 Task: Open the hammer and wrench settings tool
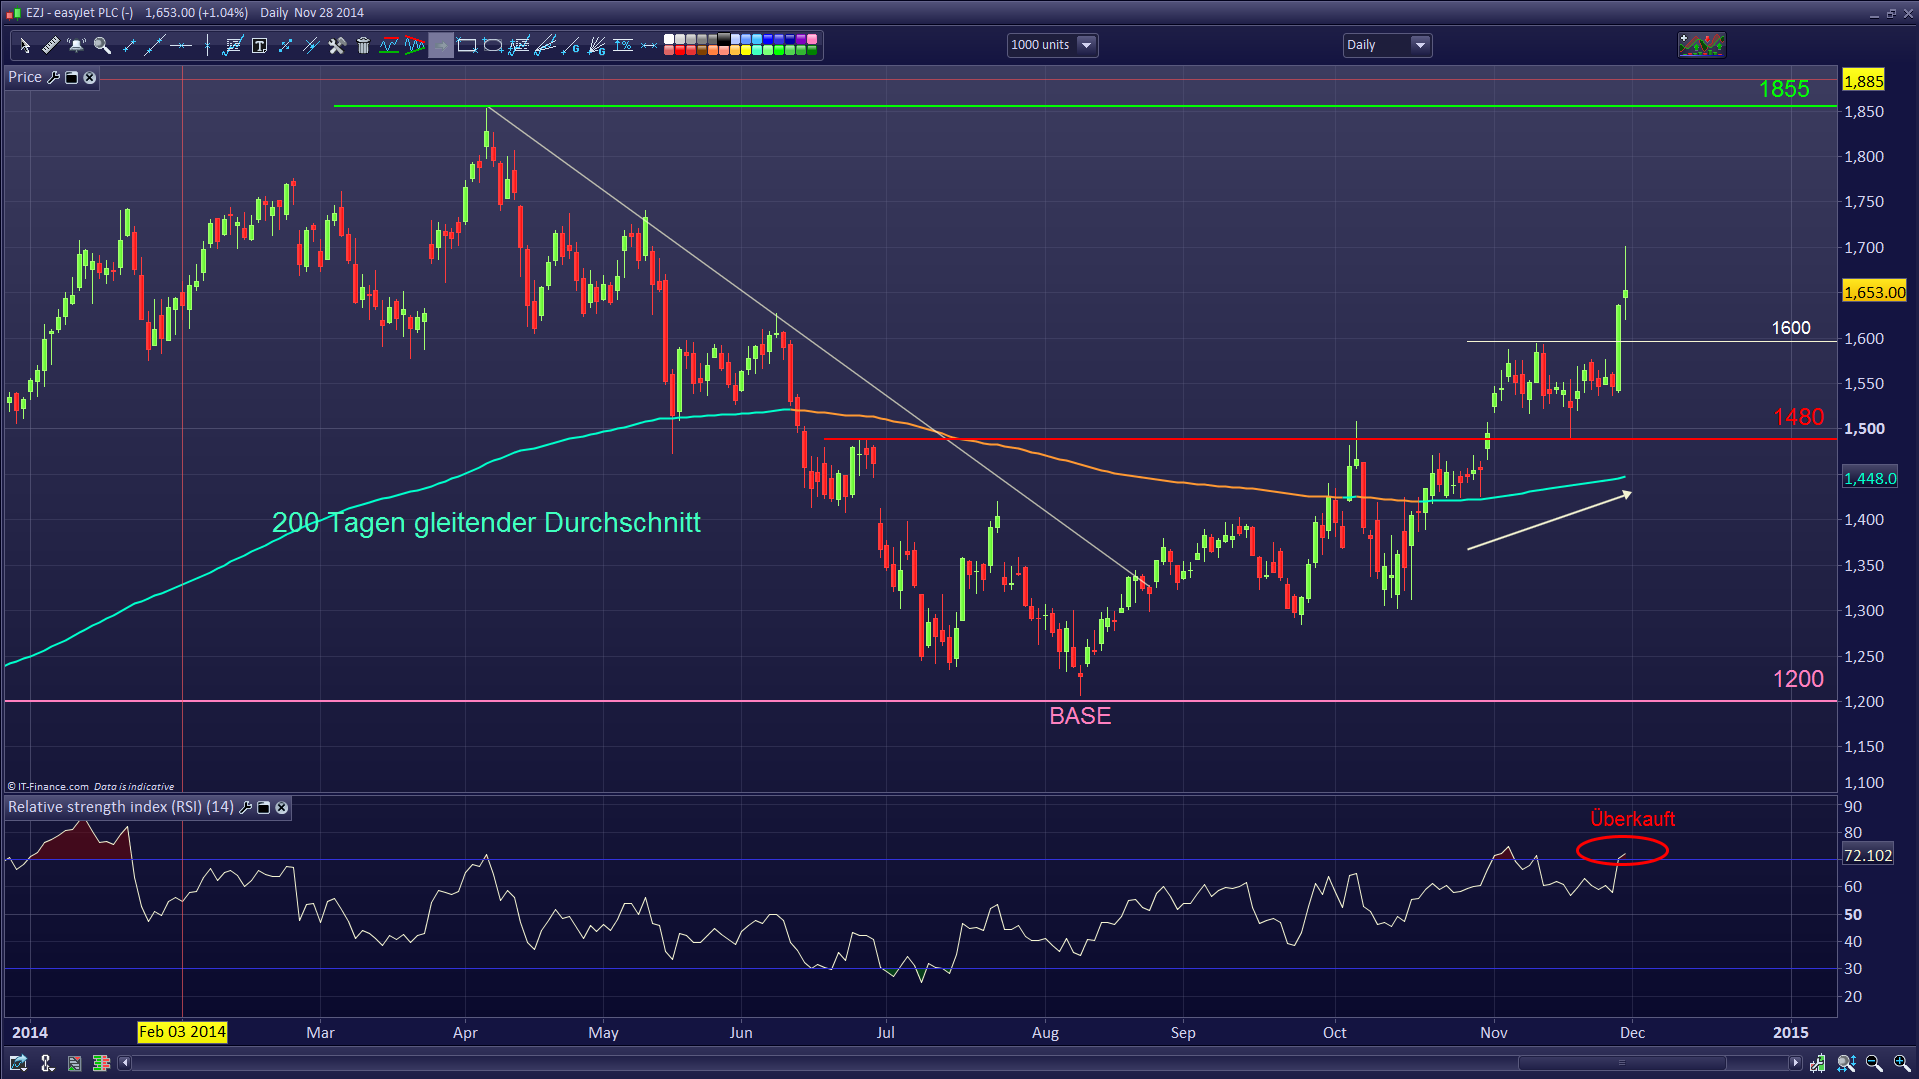[x=337, y=45]
